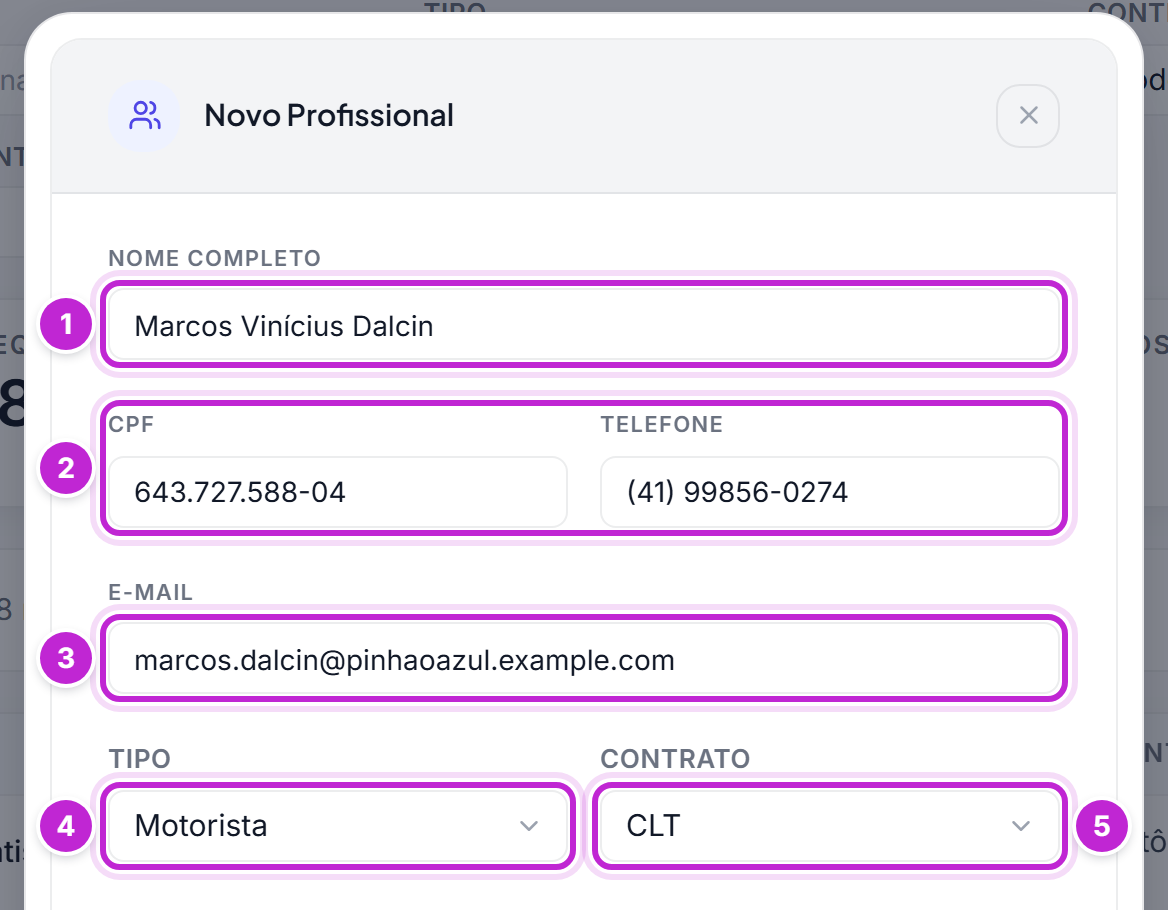Click the users icon beside Novo Profissional

[x=145, y=115]
